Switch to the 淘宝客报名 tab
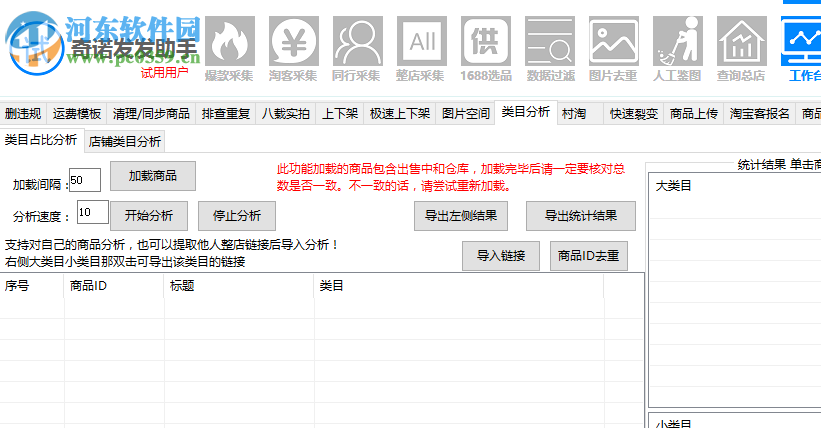821x428 pixels. pyautogui.click(x=760, y=114)
